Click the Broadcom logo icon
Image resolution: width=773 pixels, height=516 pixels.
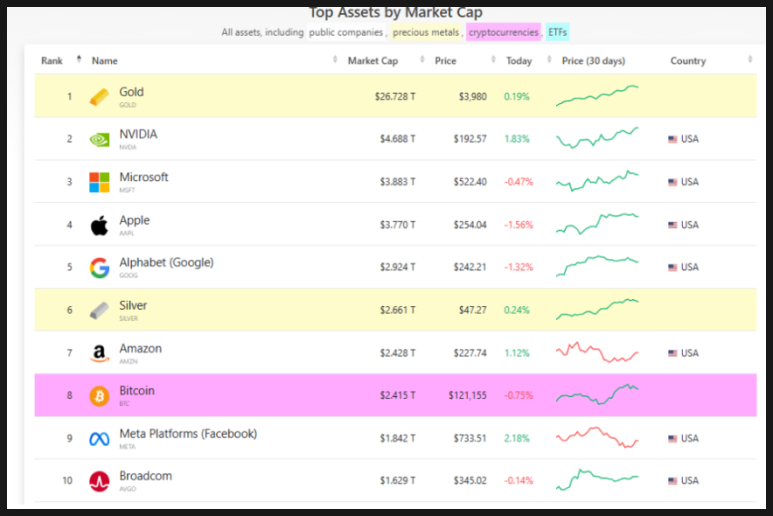point(99,481)
